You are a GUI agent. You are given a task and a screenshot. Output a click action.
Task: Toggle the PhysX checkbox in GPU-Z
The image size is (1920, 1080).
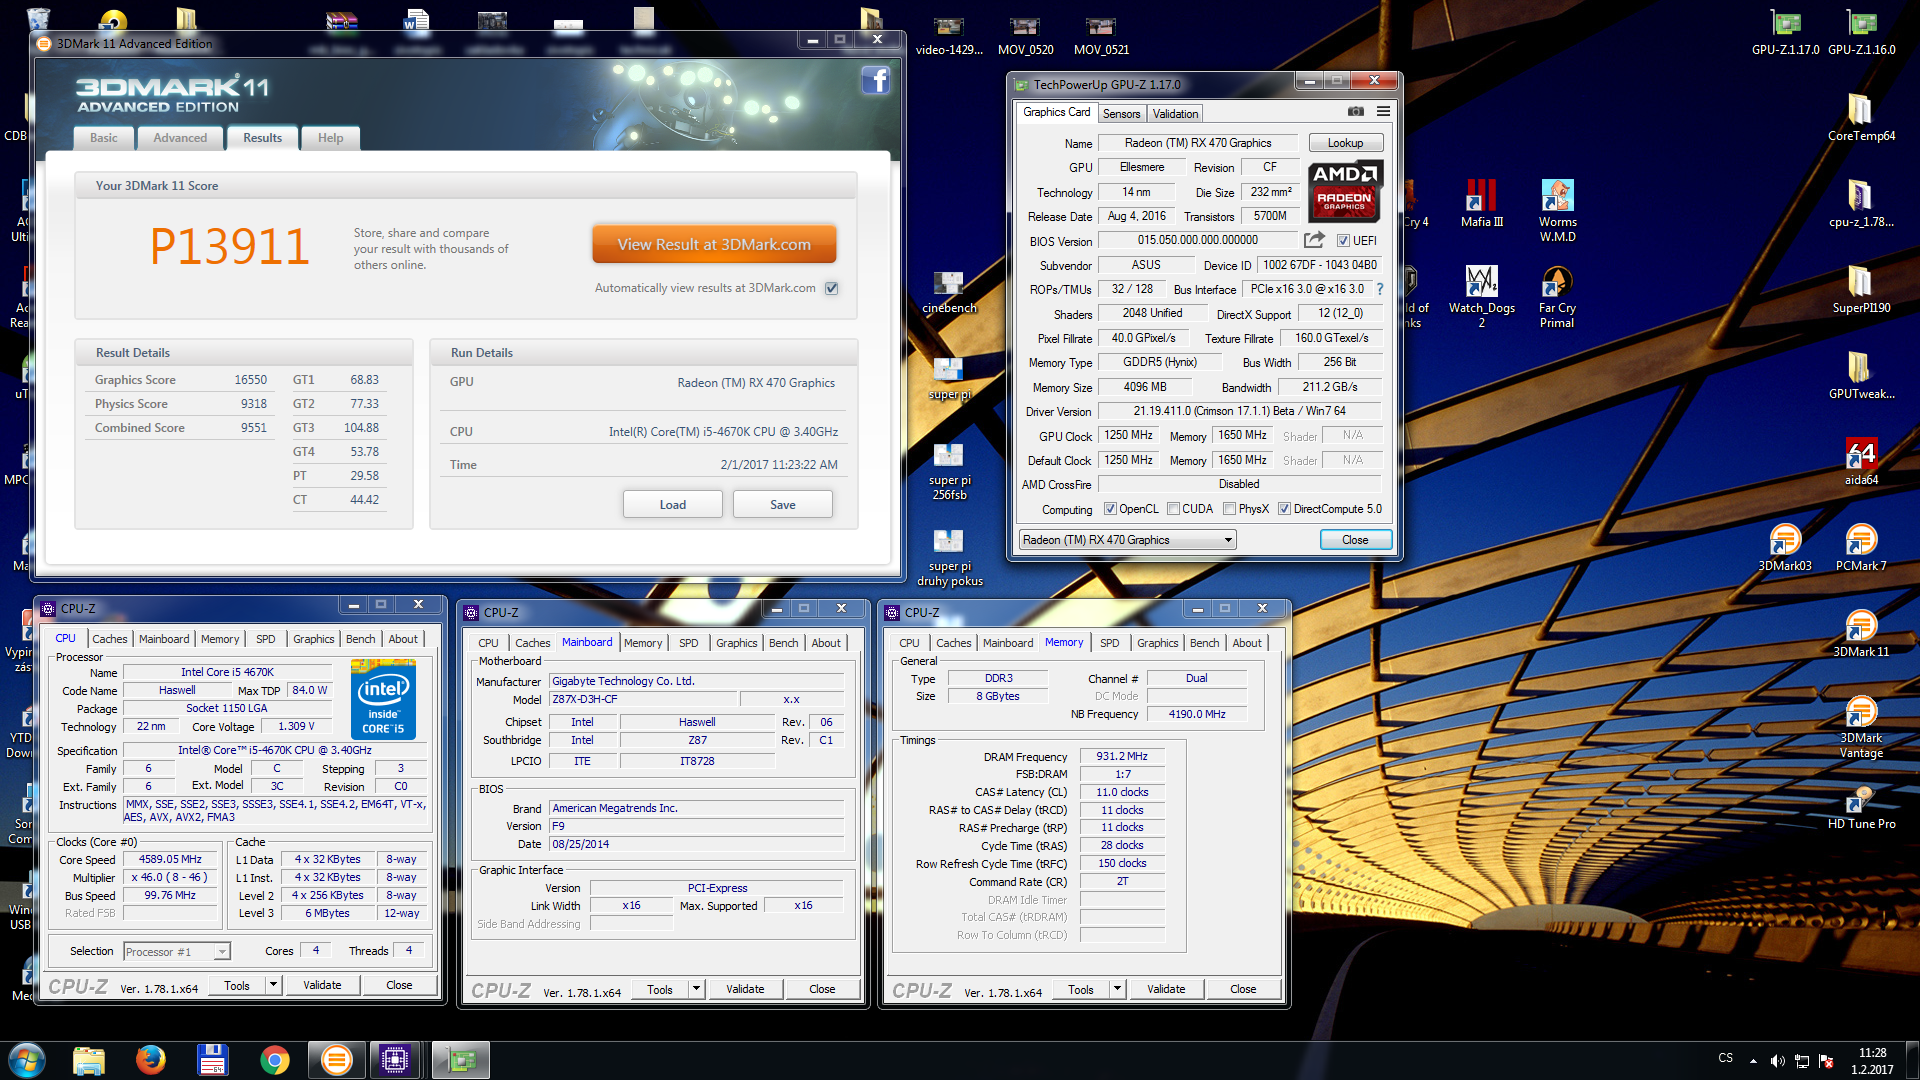(1229, 509)
